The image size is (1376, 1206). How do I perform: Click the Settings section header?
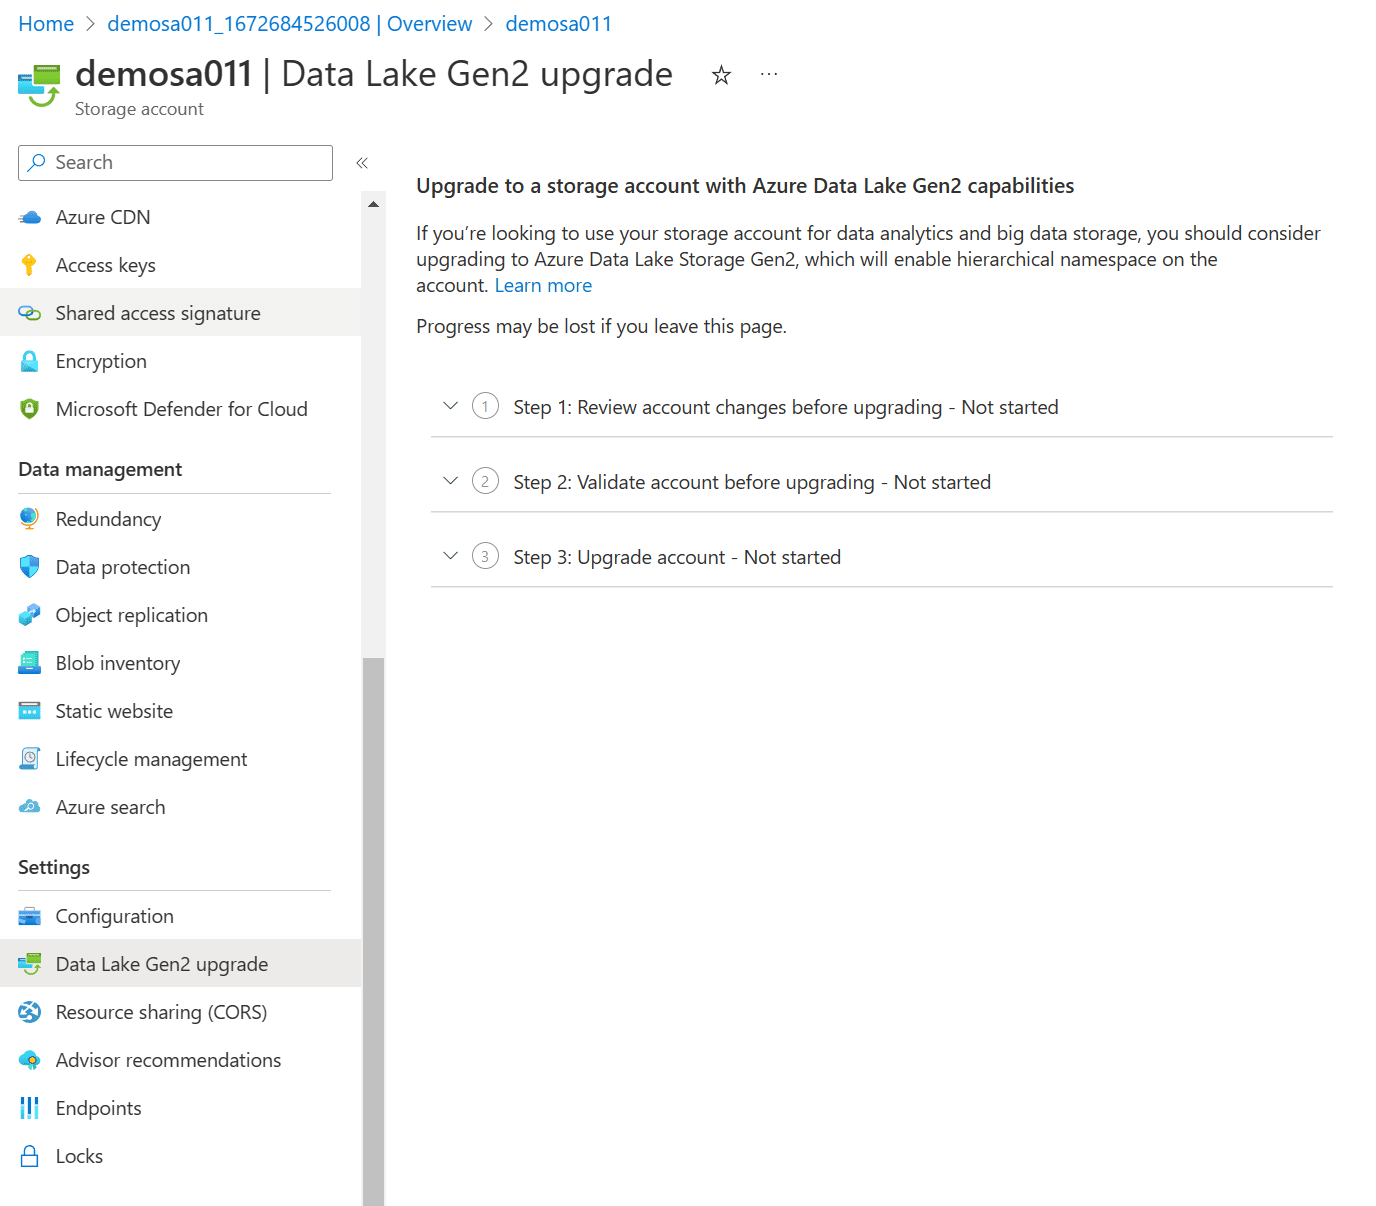coord(54,868)
